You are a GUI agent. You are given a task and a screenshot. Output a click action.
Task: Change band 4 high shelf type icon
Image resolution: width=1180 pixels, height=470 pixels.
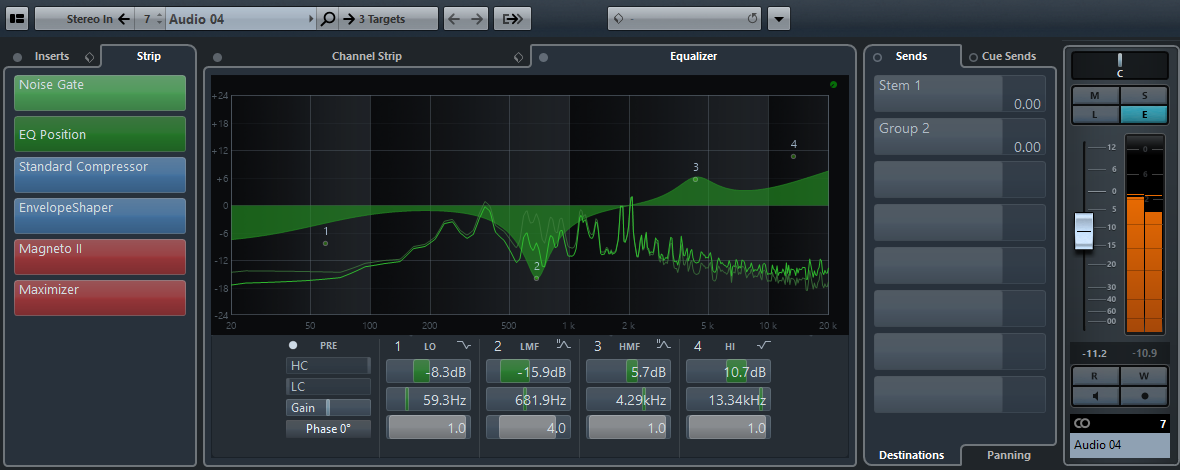coord(764,345)
